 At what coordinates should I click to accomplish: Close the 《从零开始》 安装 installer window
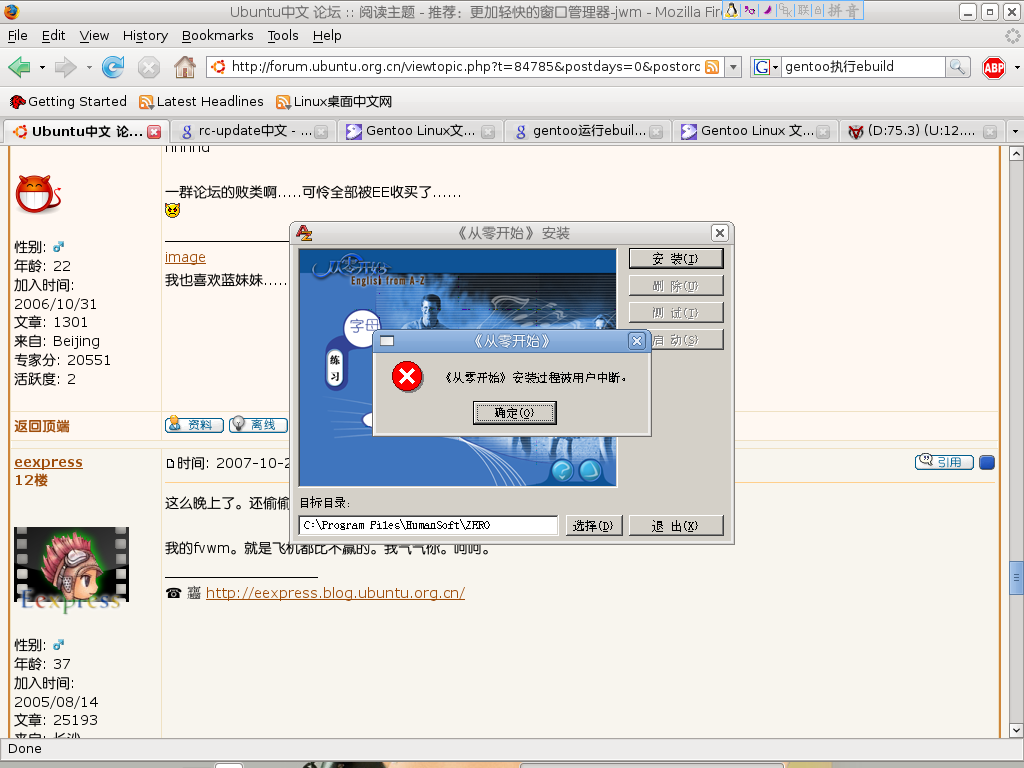[x=719, y=232]
